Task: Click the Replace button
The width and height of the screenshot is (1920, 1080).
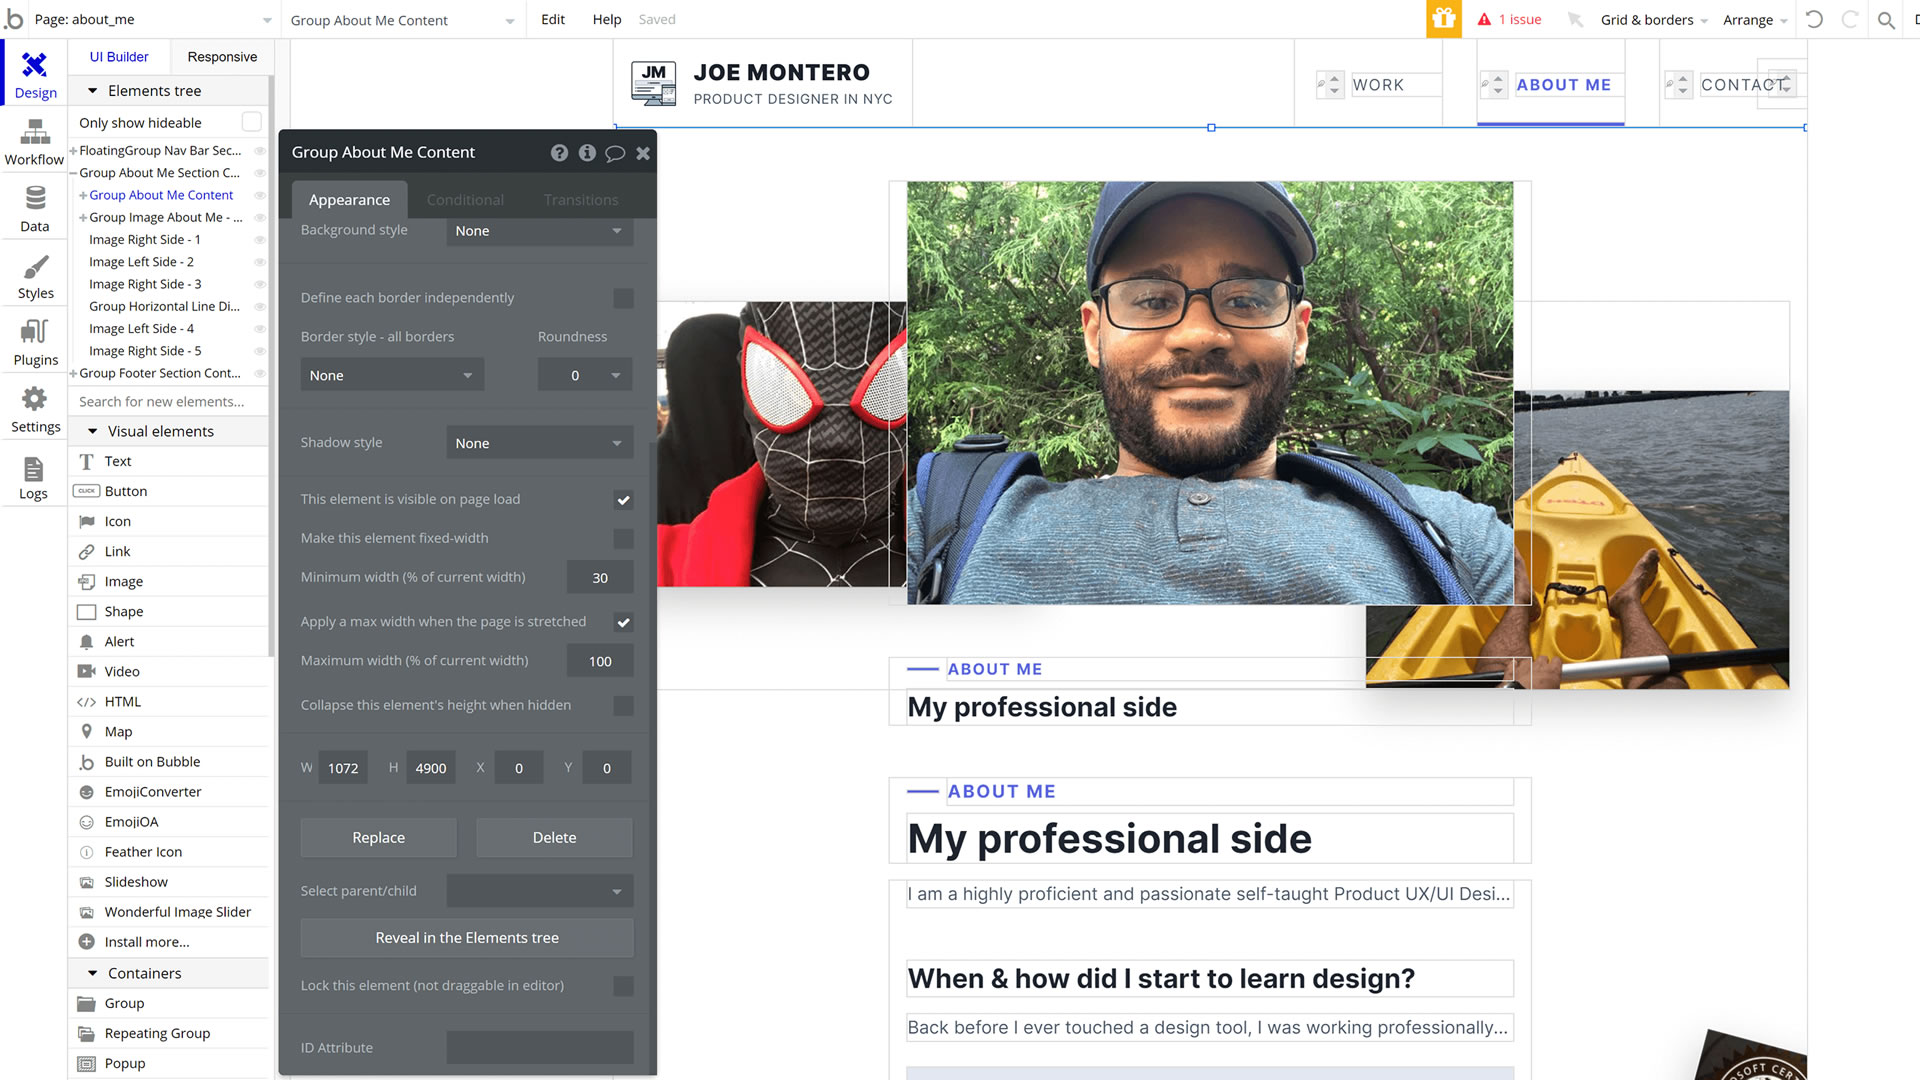Action: pyautogui.click(x=378, y=838)
